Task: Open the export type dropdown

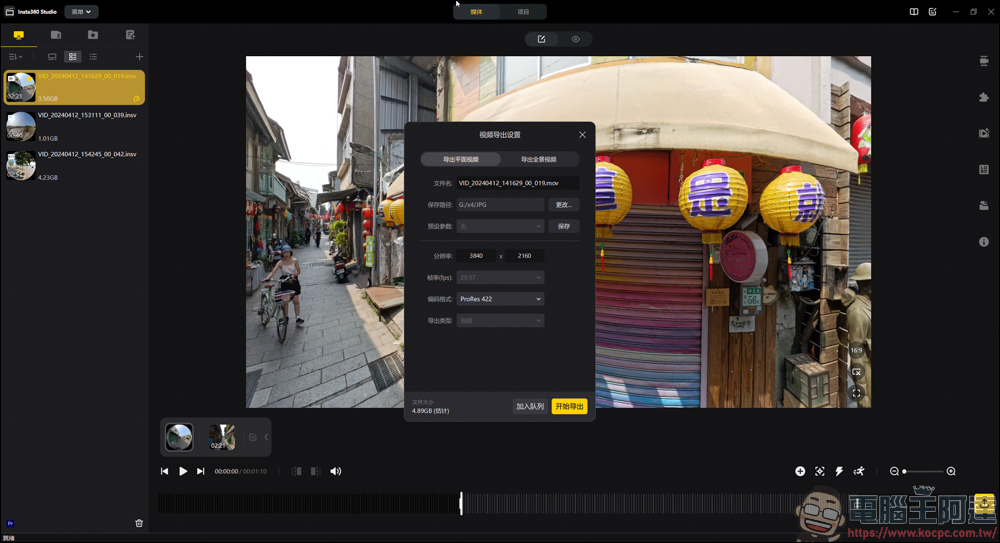Action: pyautogui.click(x=500, y=321)
